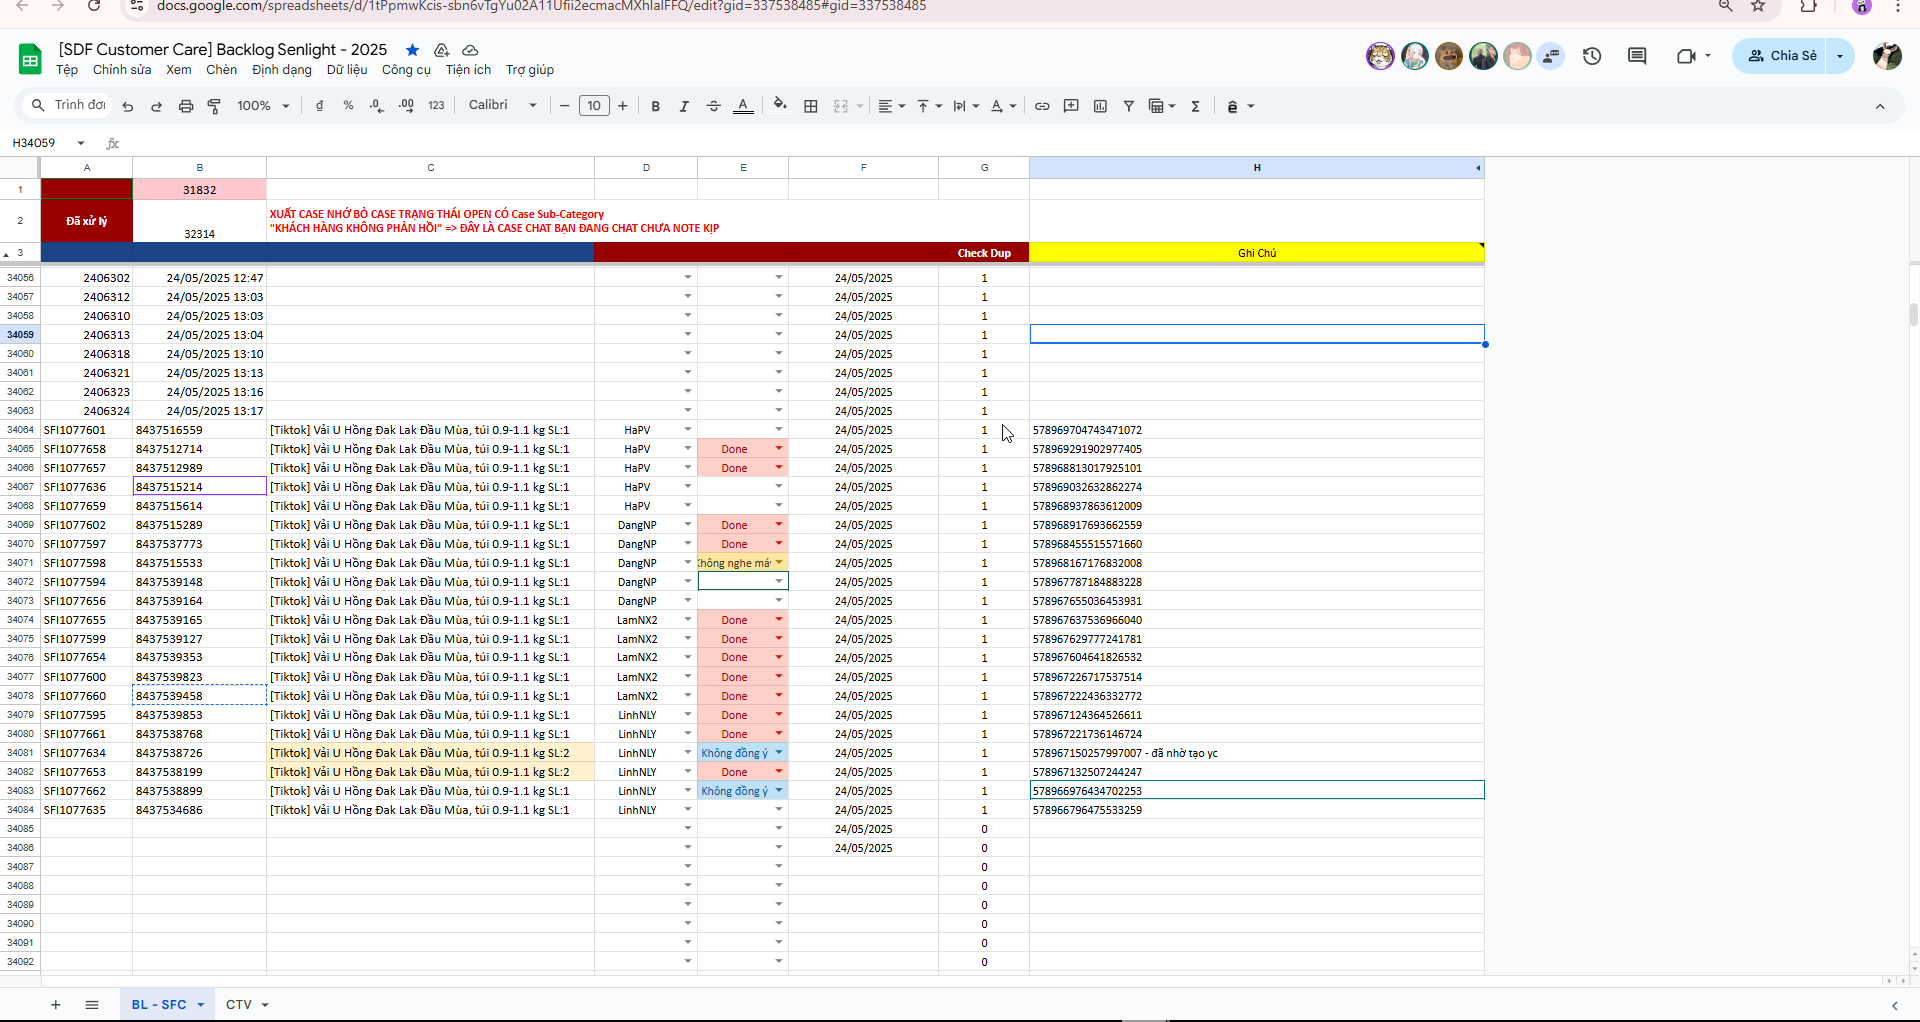The width and height of the screenshot is (1920, 1022).
Task: Open the Định dạng menu
Action: tap(282, 70)
